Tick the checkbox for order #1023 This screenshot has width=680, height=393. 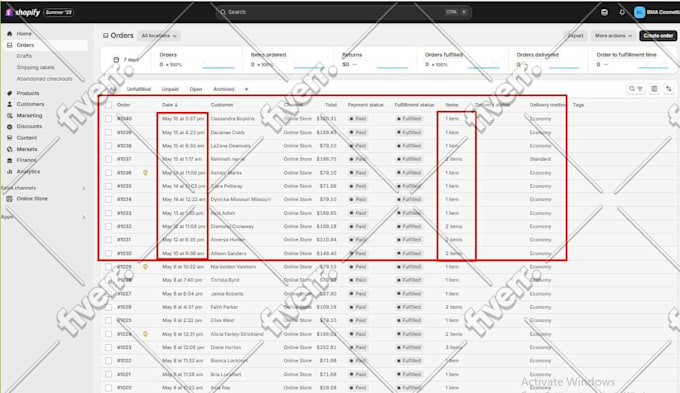tap(108, 347)
